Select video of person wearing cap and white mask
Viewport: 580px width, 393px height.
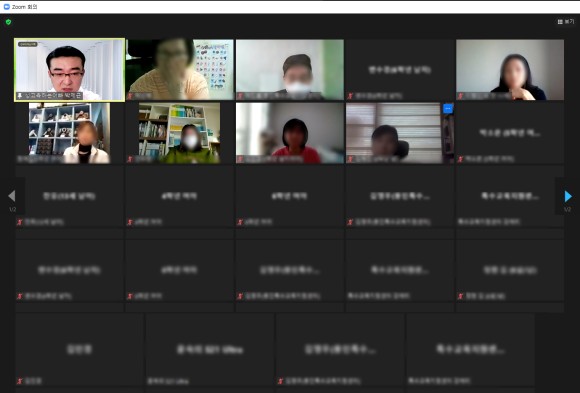pyautogui.click(x=290, y=70)
